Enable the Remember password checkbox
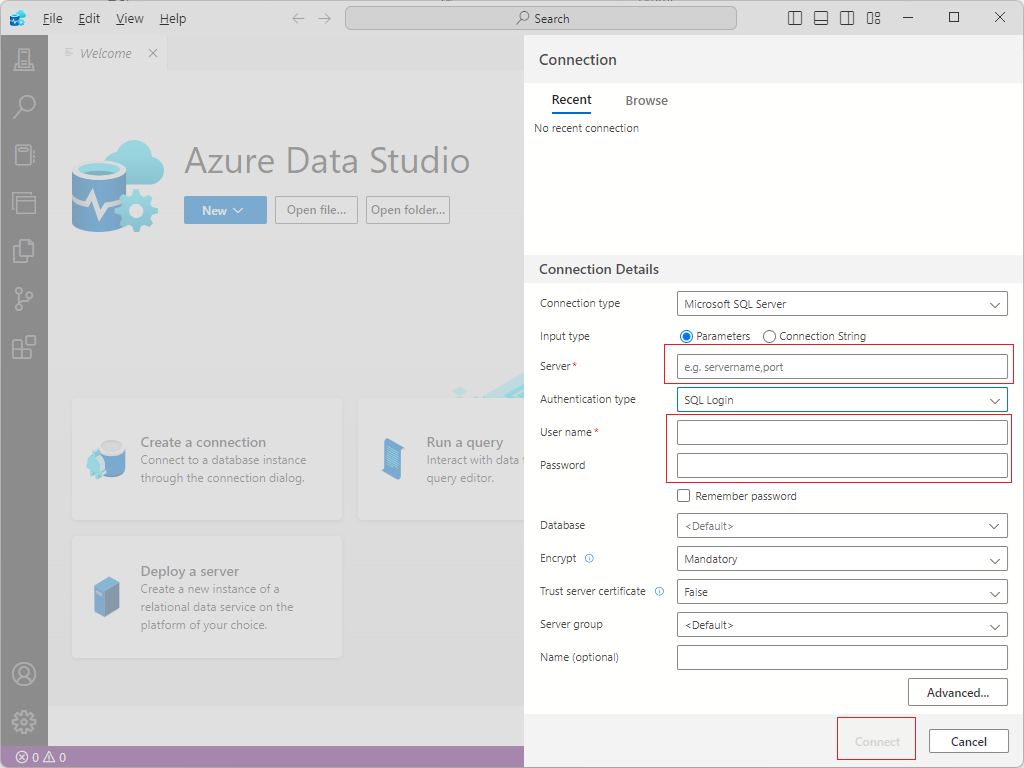This screenshot has height=768, width=1024. click(x=684, y=496)
